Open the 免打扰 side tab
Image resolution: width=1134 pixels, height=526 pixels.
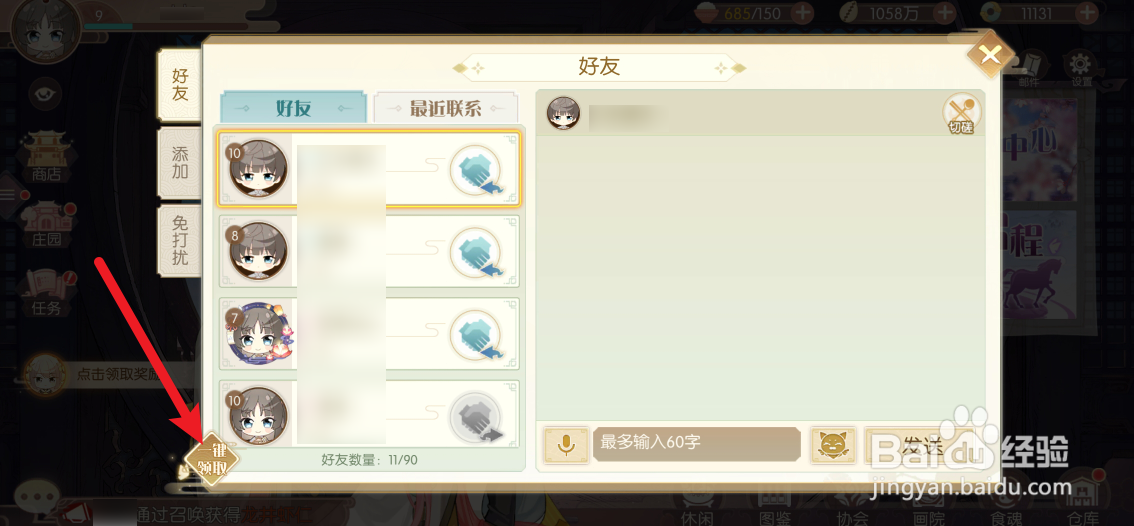180,240
